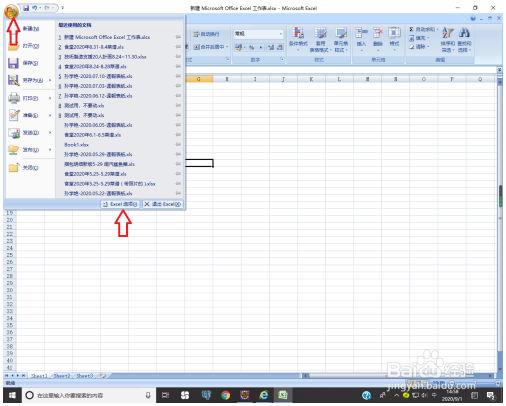The width and height of the screenshot is (506, 406).
Task: Pin recent file dated 2020.06.12
Action: pyautogui.click(x=178, y=96)
